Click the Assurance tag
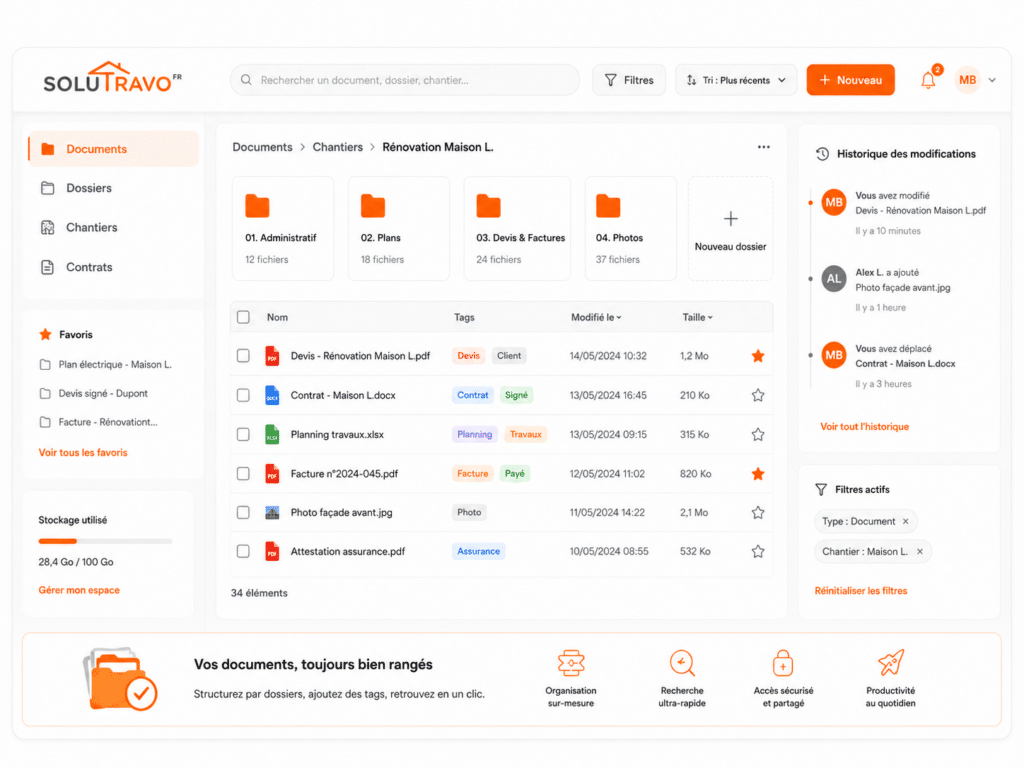This screenshot has width=1024, height=768. coord(478,551)
